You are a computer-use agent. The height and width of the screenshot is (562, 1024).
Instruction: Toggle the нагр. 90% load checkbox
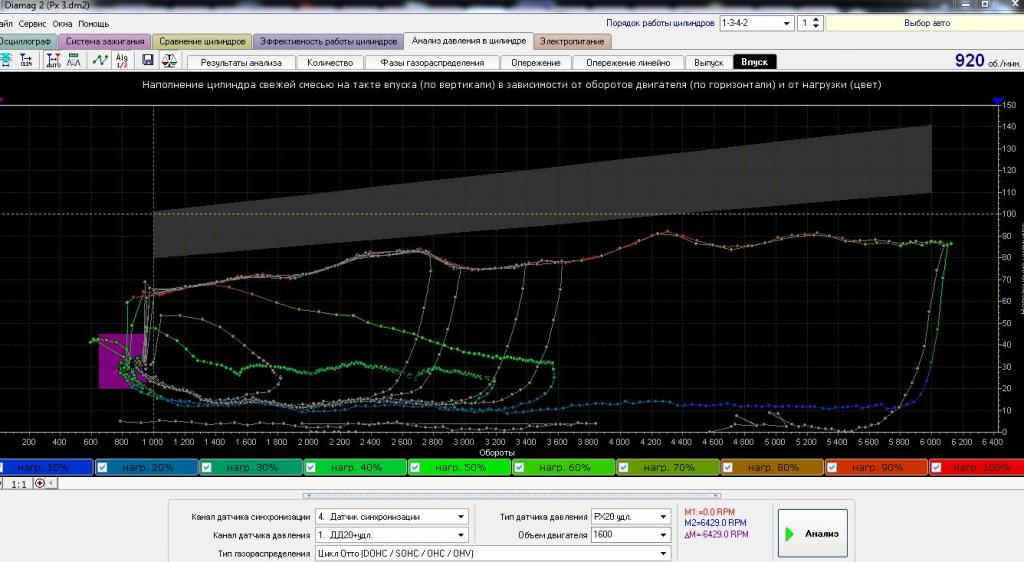832,467
